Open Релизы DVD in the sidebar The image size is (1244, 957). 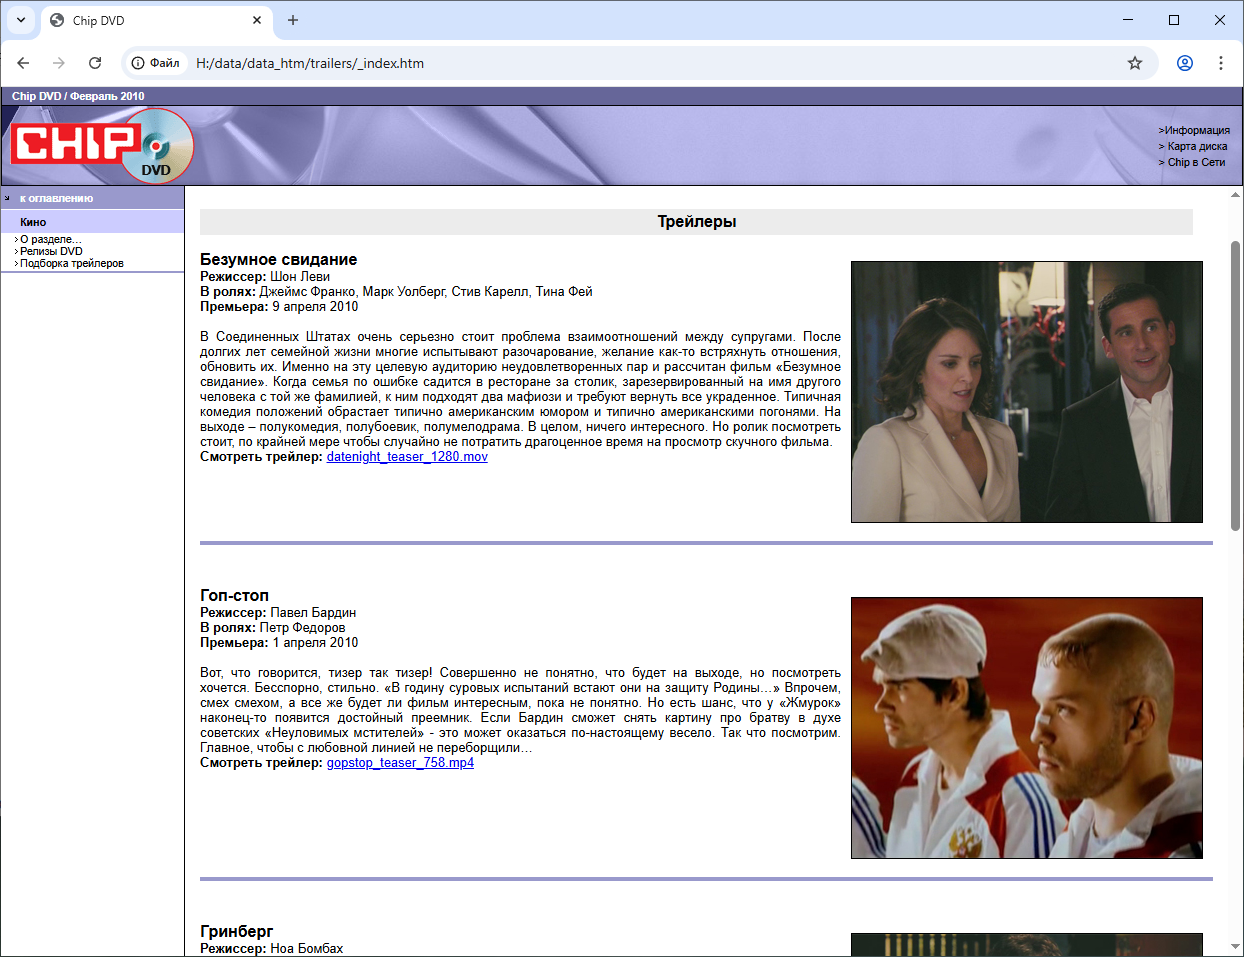click(51, 251)
